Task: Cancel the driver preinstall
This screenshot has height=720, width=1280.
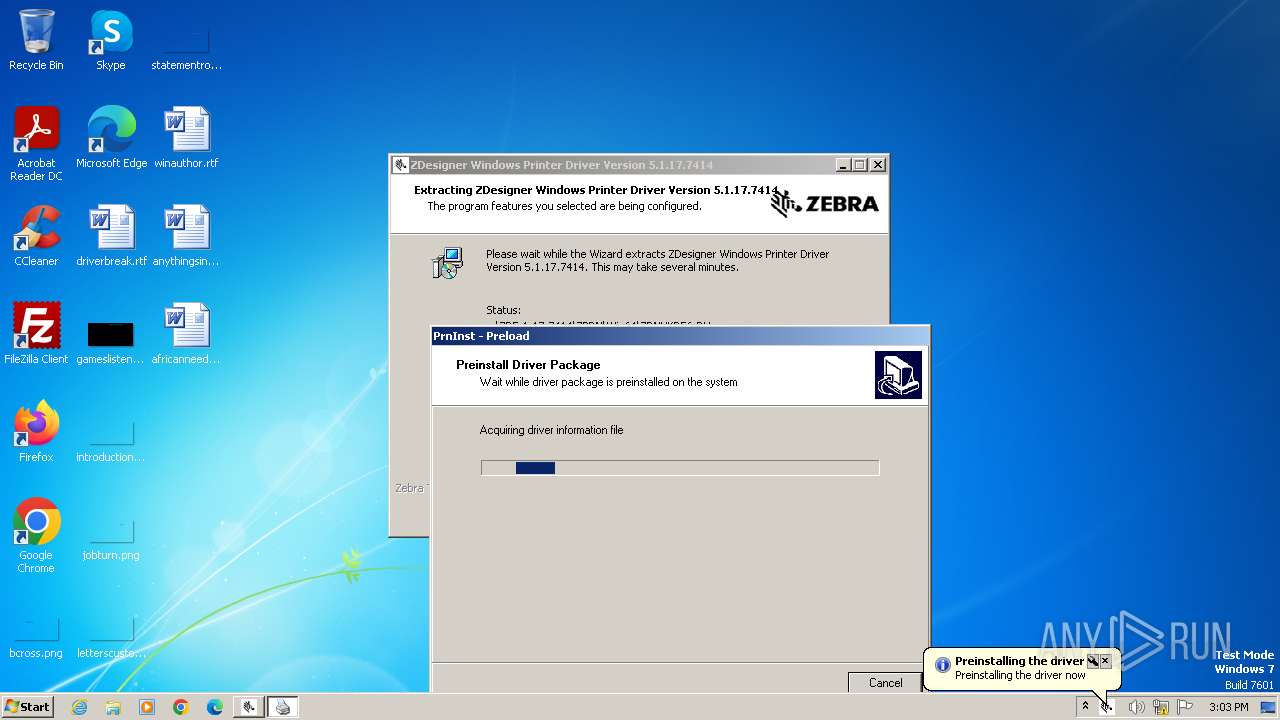Action: [x=885, y=682]
